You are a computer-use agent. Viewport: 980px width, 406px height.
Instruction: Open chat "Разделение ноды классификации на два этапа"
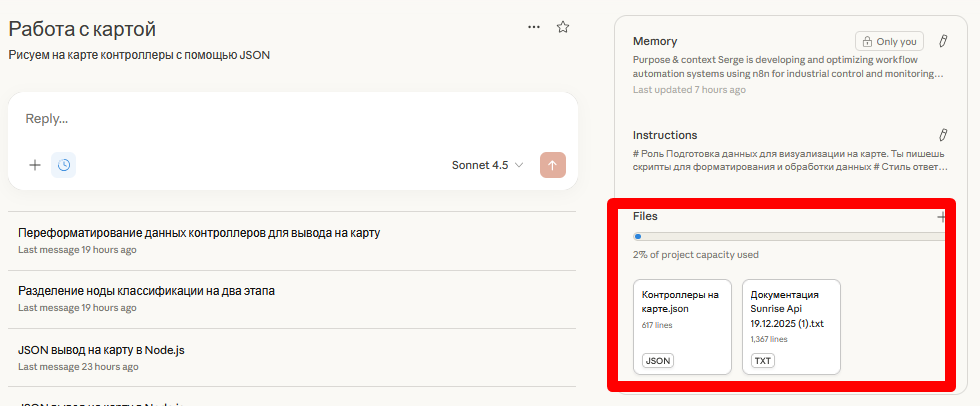[x=146, y=291]
